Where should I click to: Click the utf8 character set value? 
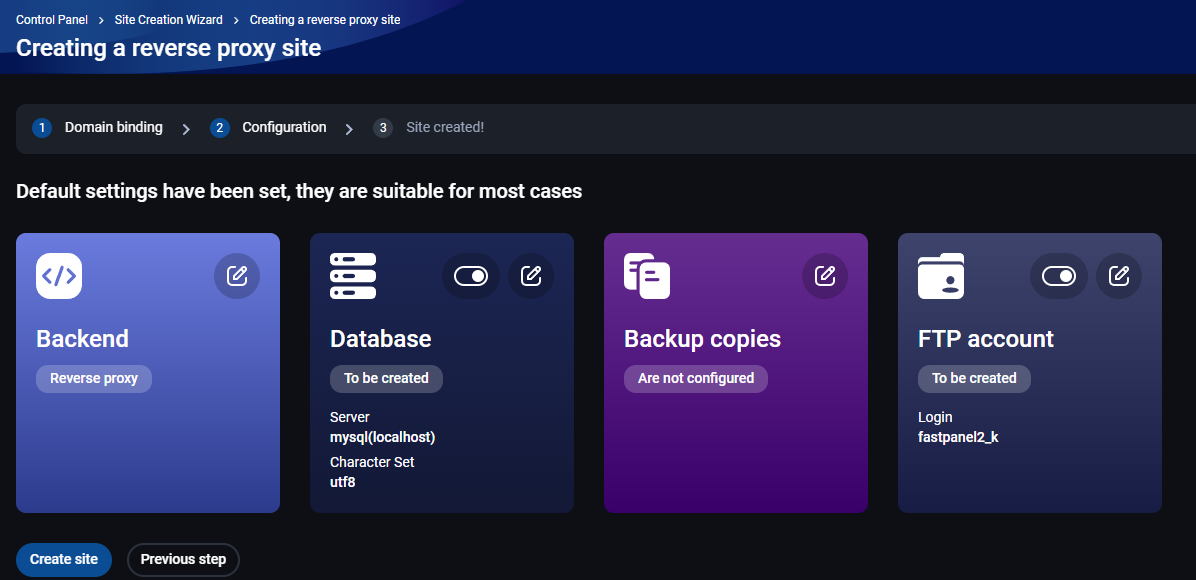click(342, 482)
